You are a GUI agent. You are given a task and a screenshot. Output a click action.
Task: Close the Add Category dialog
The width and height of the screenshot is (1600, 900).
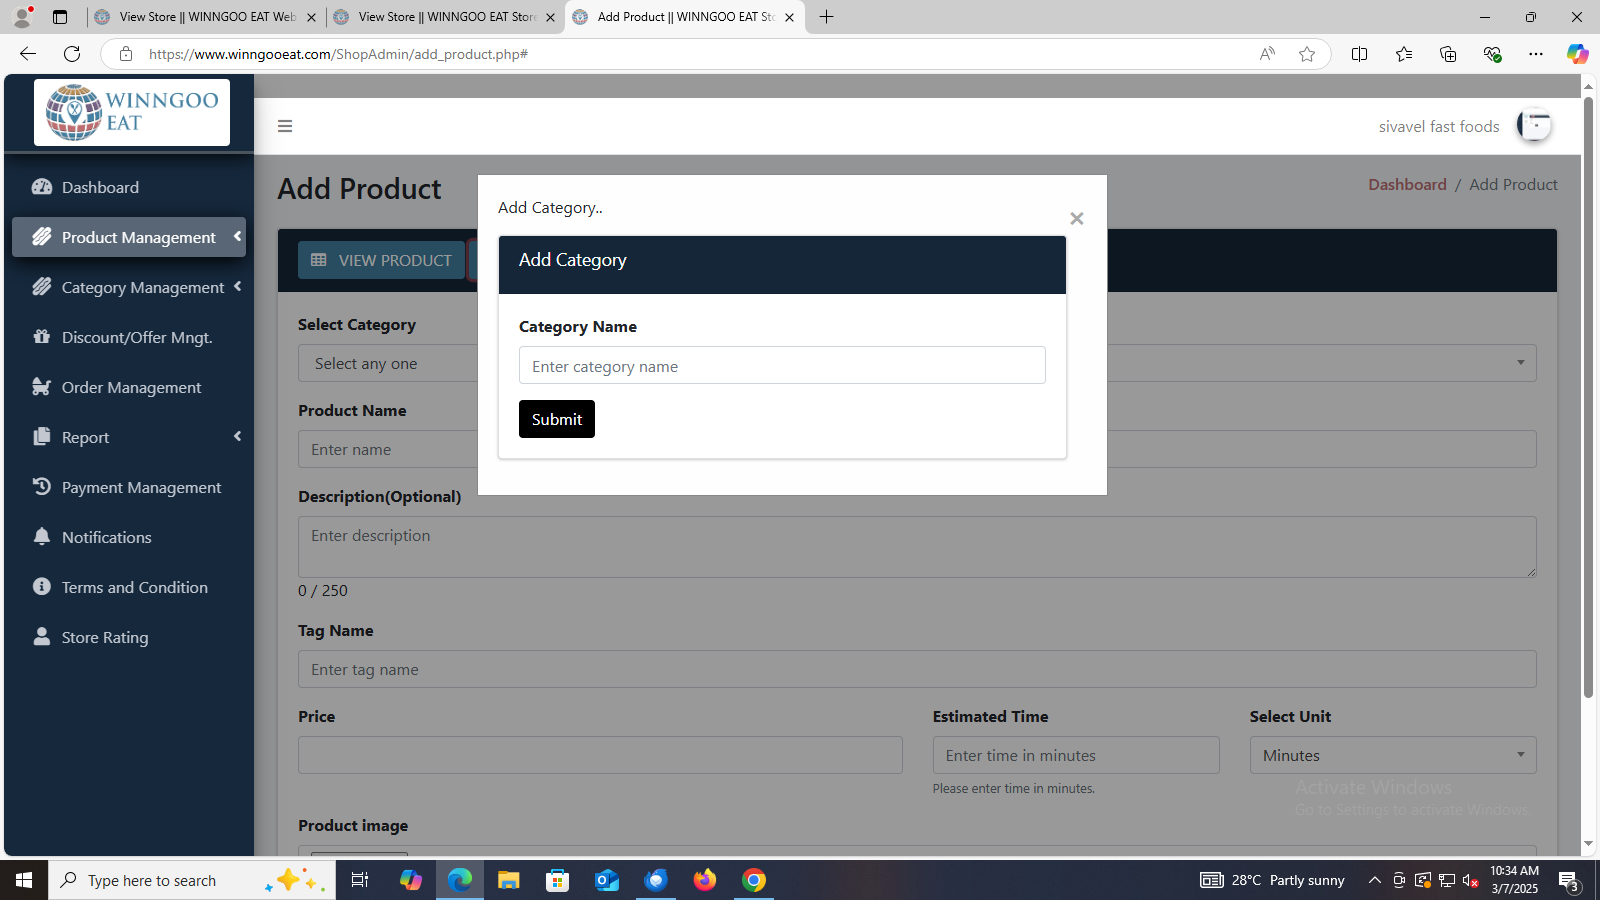point(1076,219)
